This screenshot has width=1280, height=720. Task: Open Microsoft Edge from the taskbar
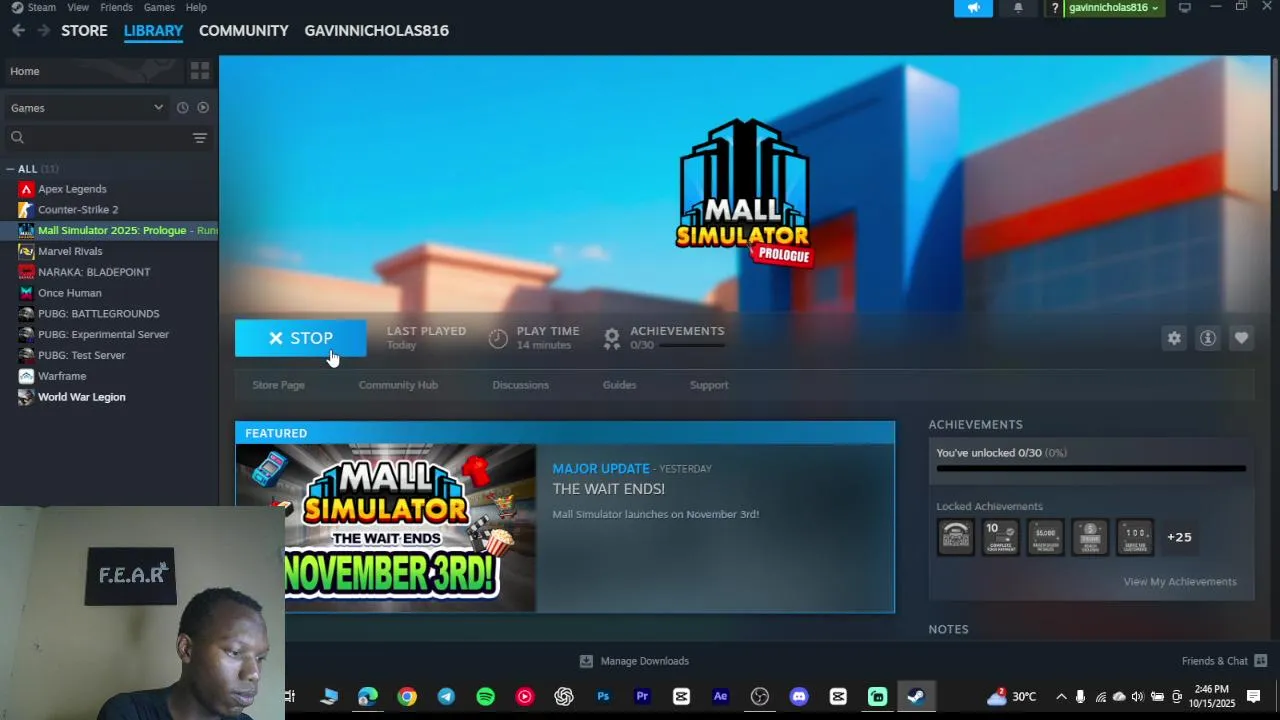(368, 697)
